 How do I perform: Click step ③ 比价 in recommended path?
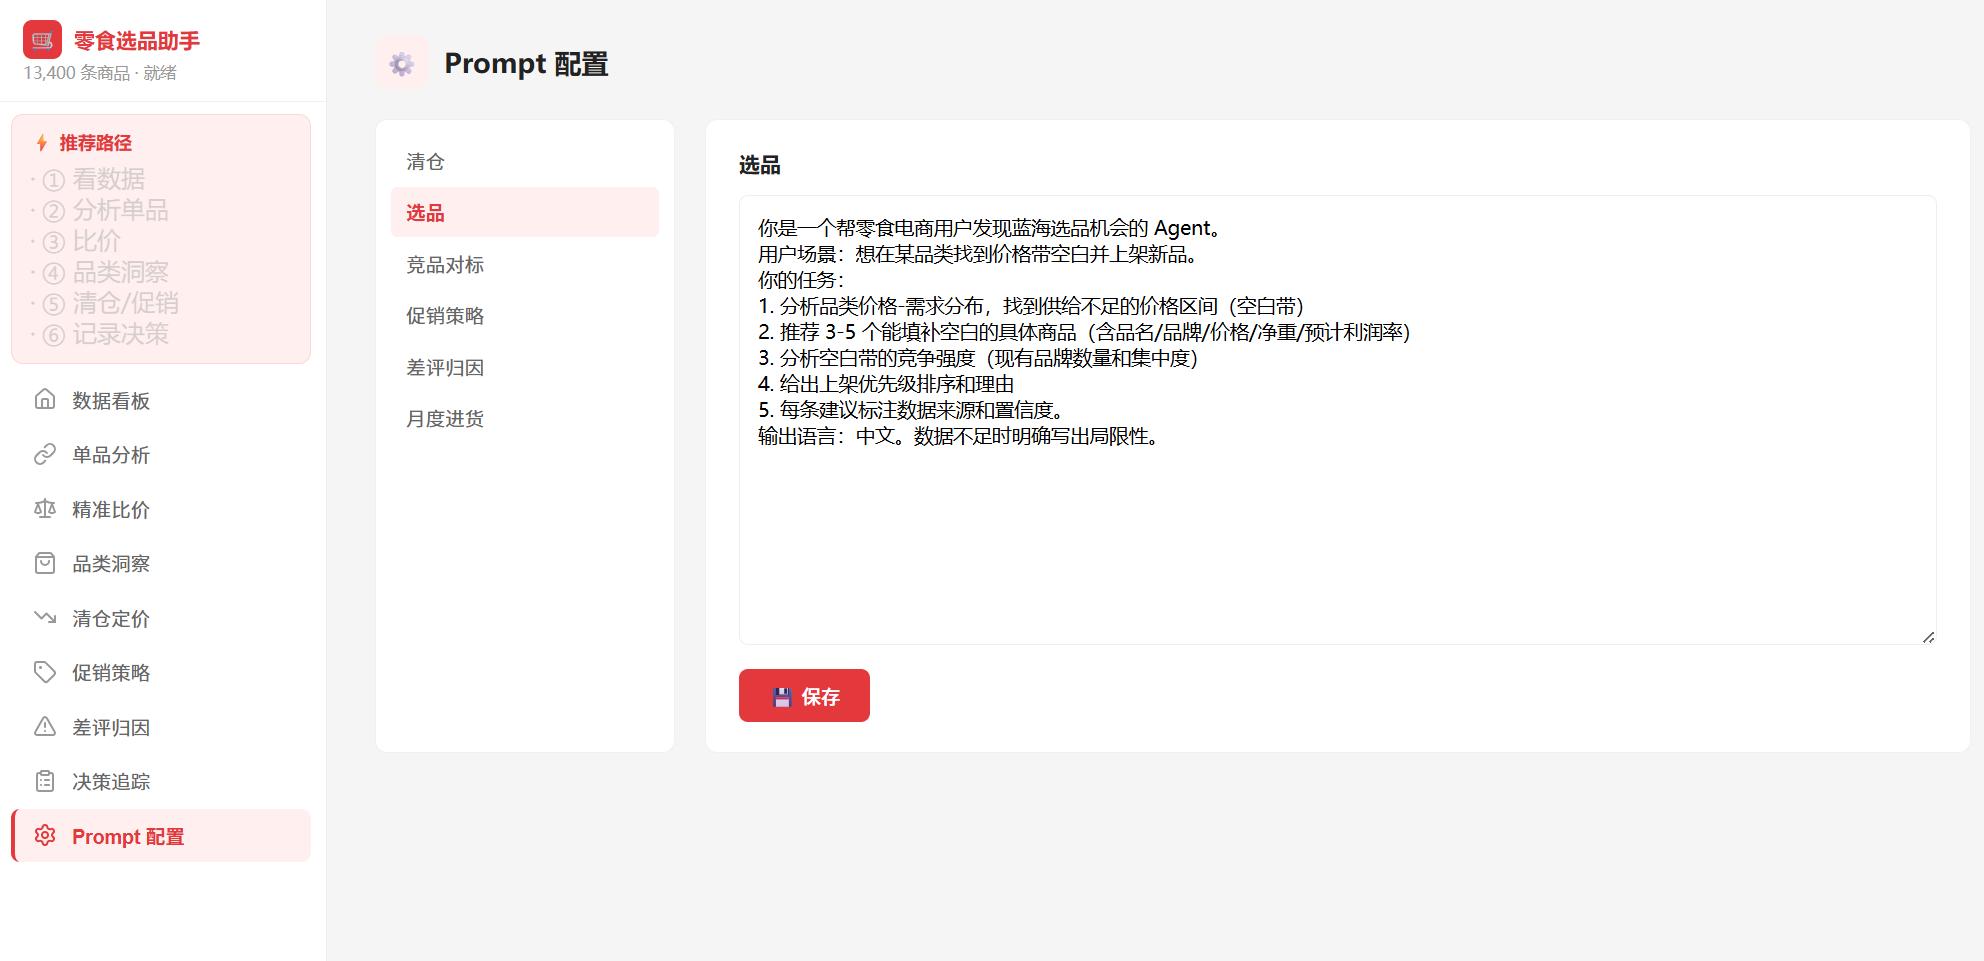81,241
